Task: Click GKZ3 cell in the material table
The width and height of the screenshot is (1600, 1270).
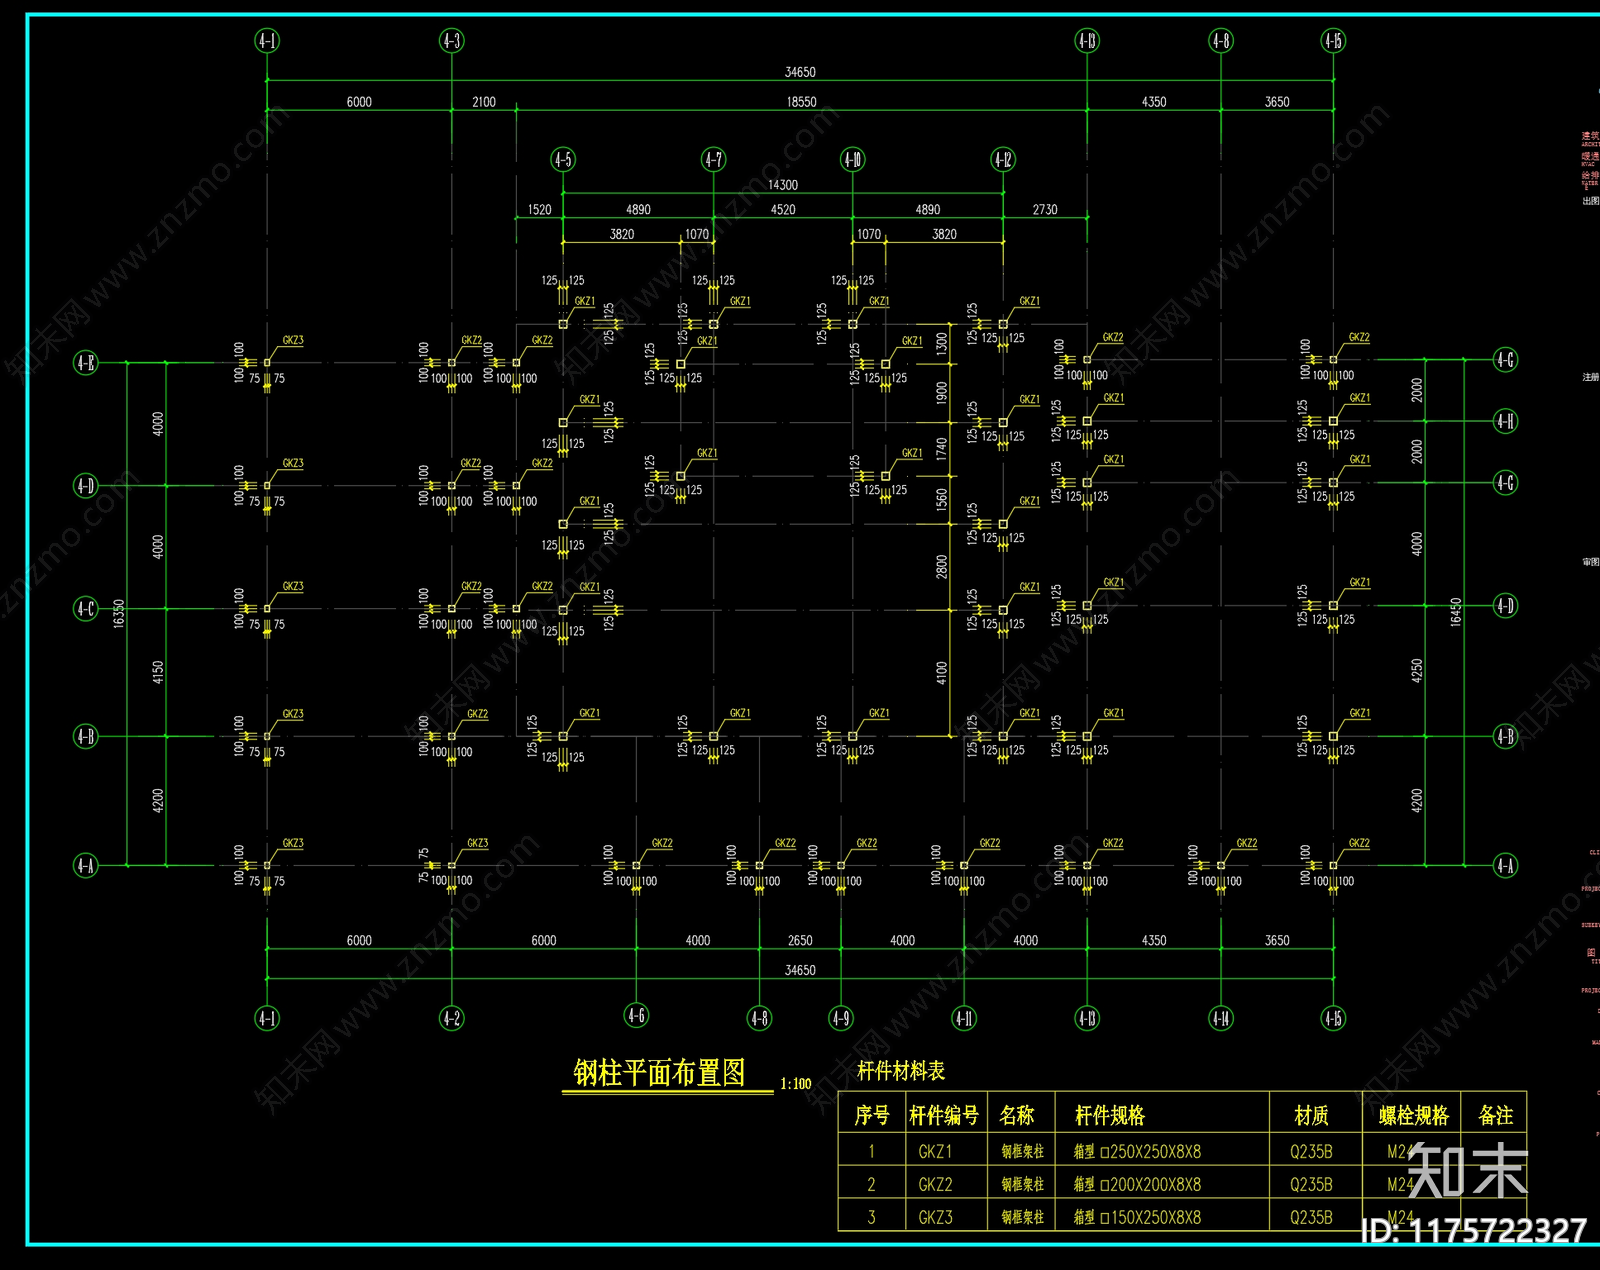Action: tap(935, 1218)
